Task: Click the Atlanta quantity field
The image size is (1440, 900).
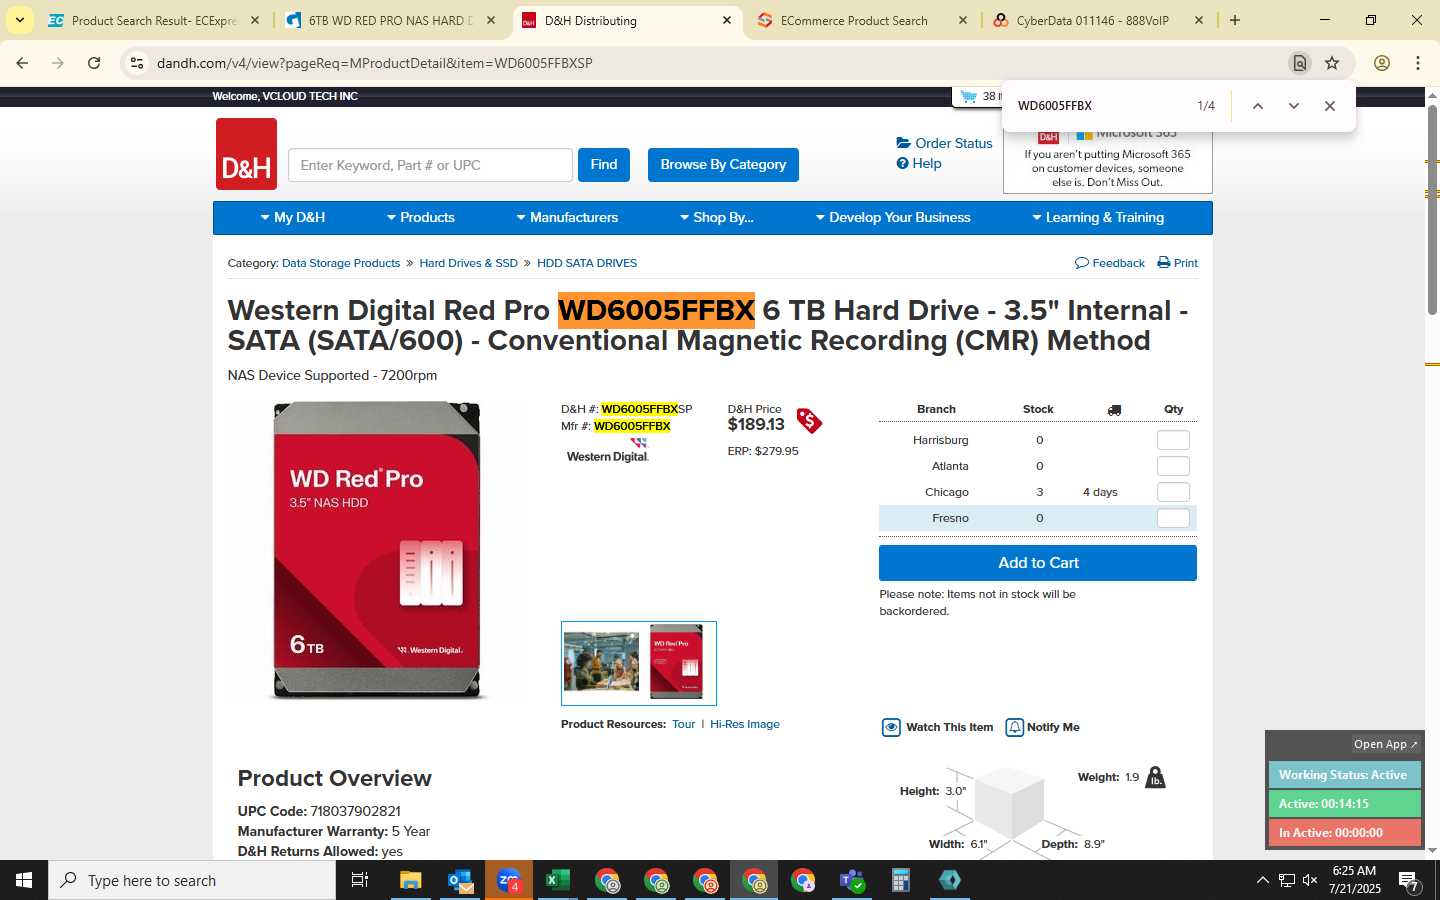Action: (x=1173, y=466)
